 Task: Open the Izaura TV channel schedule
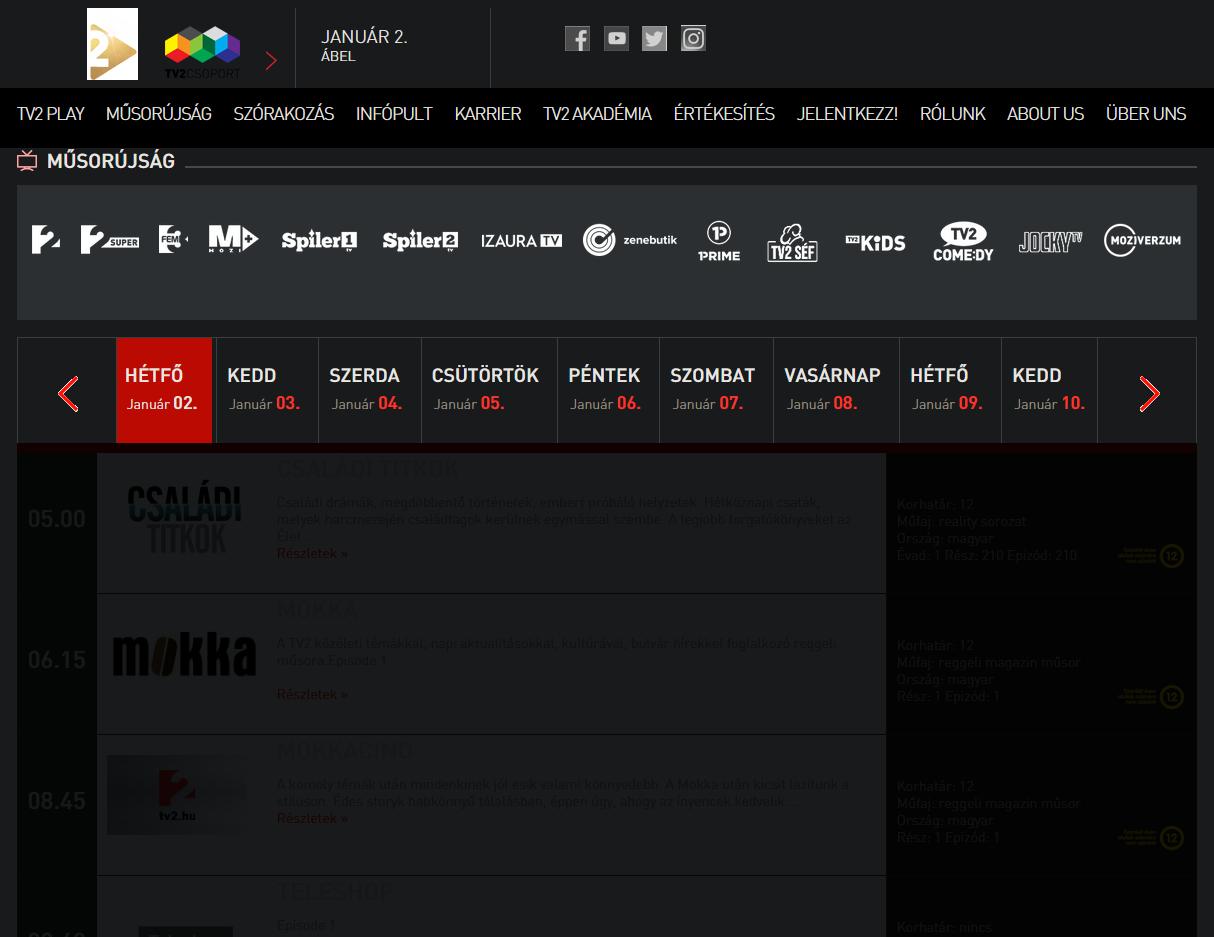(x=521, y=240)
